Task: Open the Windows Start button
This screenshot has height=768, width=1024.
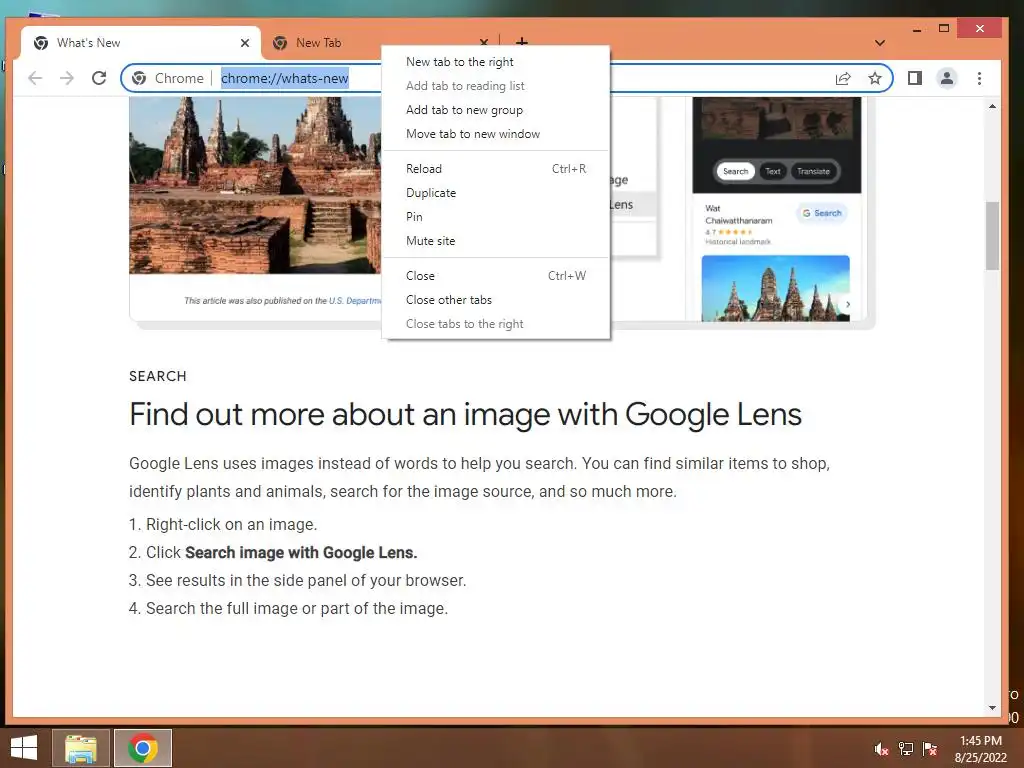Action: pyautogui.click(x=24, y=748)
